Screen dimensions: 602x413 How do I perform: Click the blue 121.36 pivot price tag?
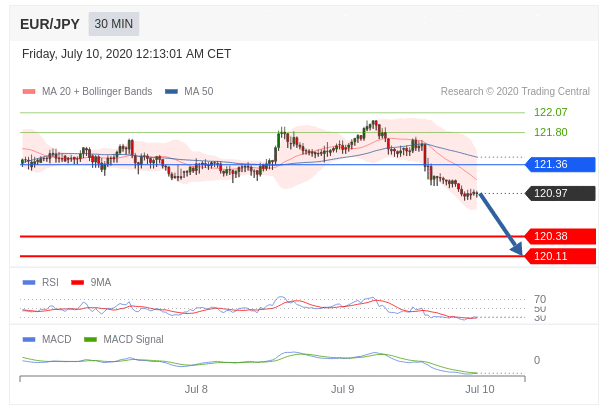(x=560, y=164)
